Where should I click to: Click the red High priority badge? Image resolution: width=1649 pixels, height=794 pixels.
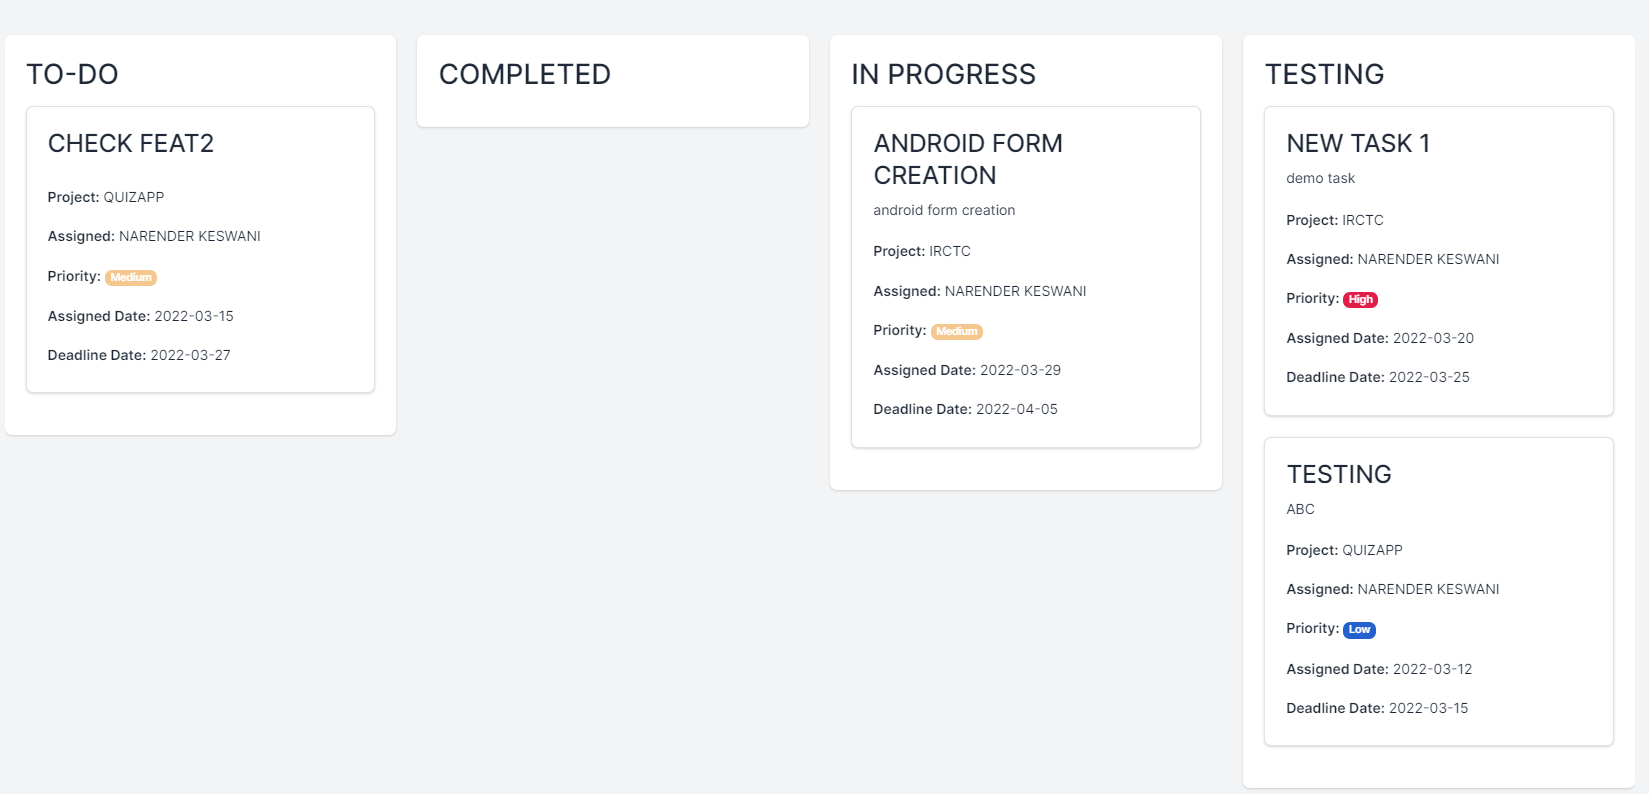point(1360,299)
